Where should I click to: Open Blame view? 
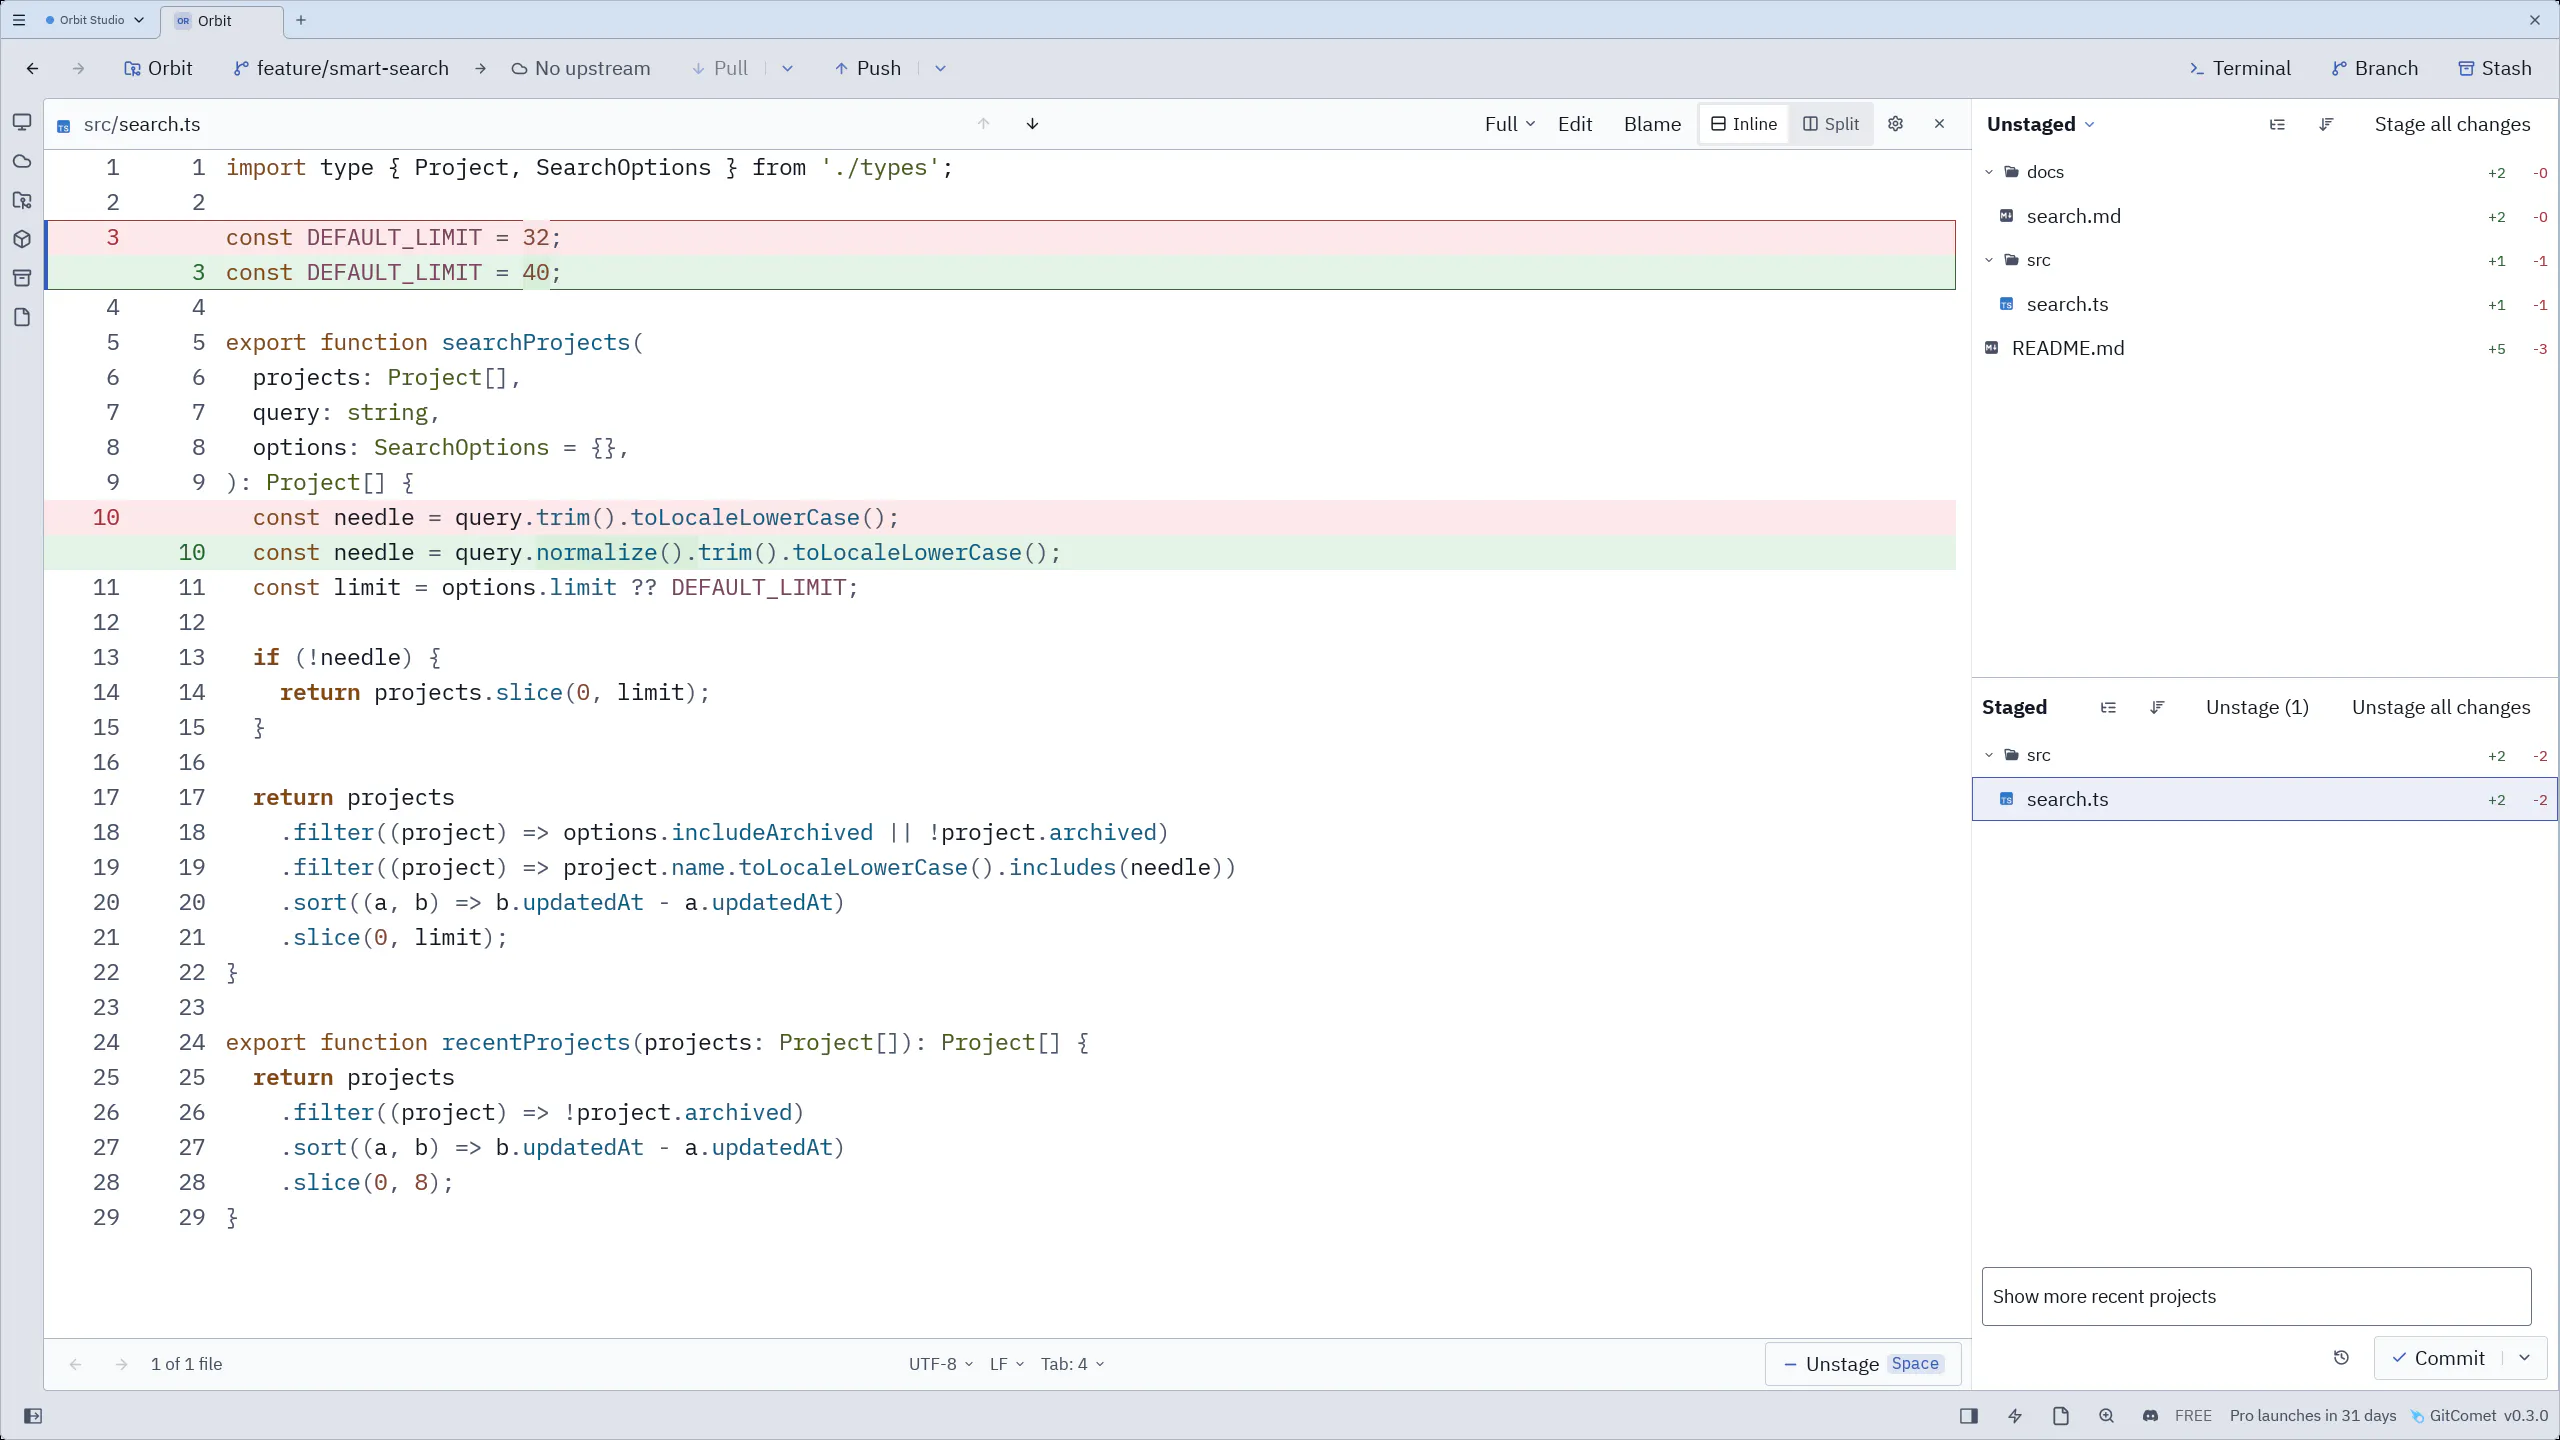tap(1652, 124)
